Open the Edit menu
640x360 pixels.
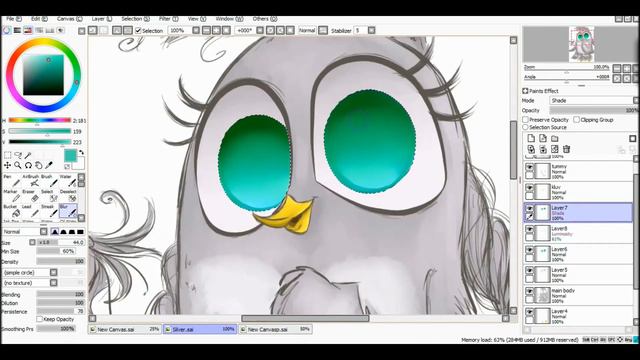point(39,19)
